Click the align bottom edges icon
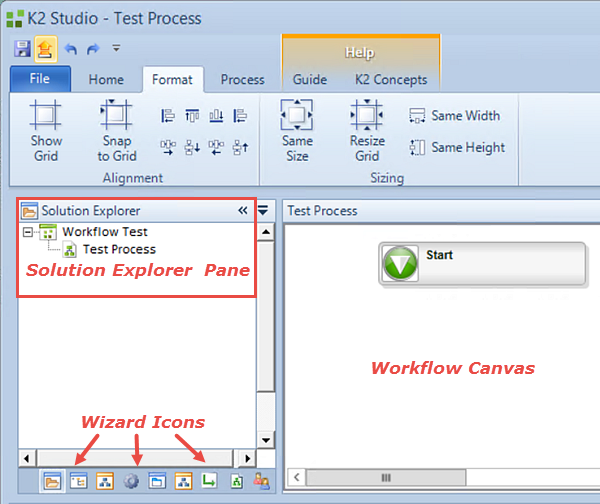Screen dimensions: 600x504 [216, 115]
